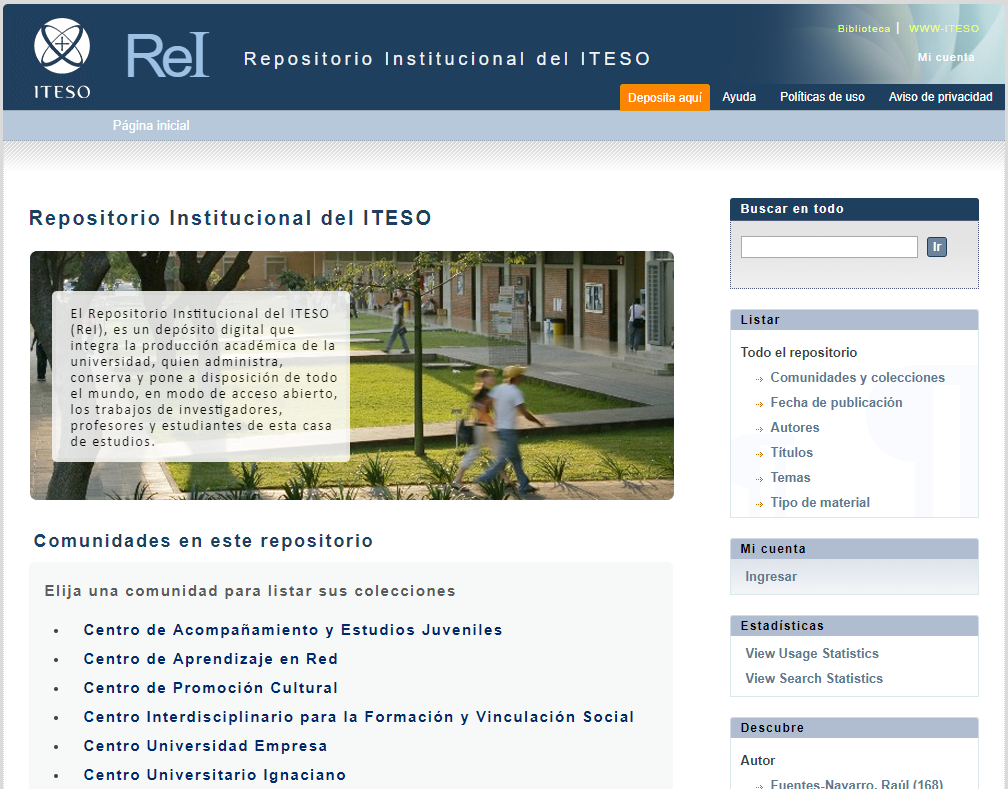Click the Deposita aquí button
Screen dimensions: 1008x789
(665, 97)
